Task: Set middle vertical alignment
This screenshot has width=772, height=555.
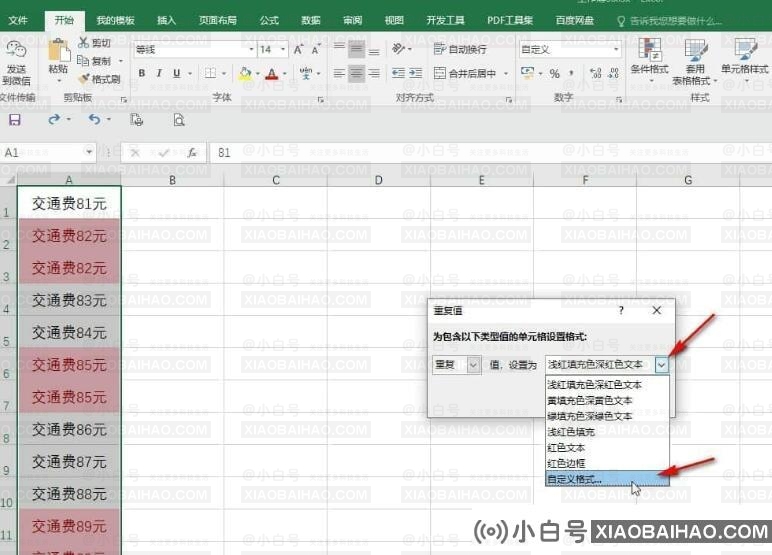Action: (356, 49)
